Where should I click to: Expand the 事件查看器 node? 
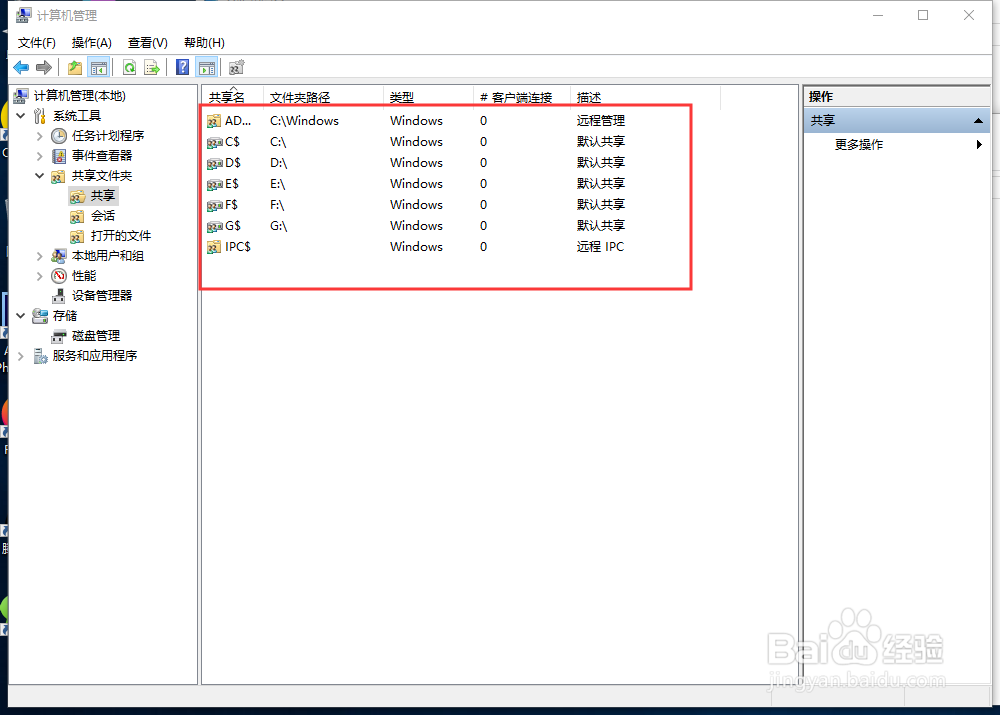40,156
